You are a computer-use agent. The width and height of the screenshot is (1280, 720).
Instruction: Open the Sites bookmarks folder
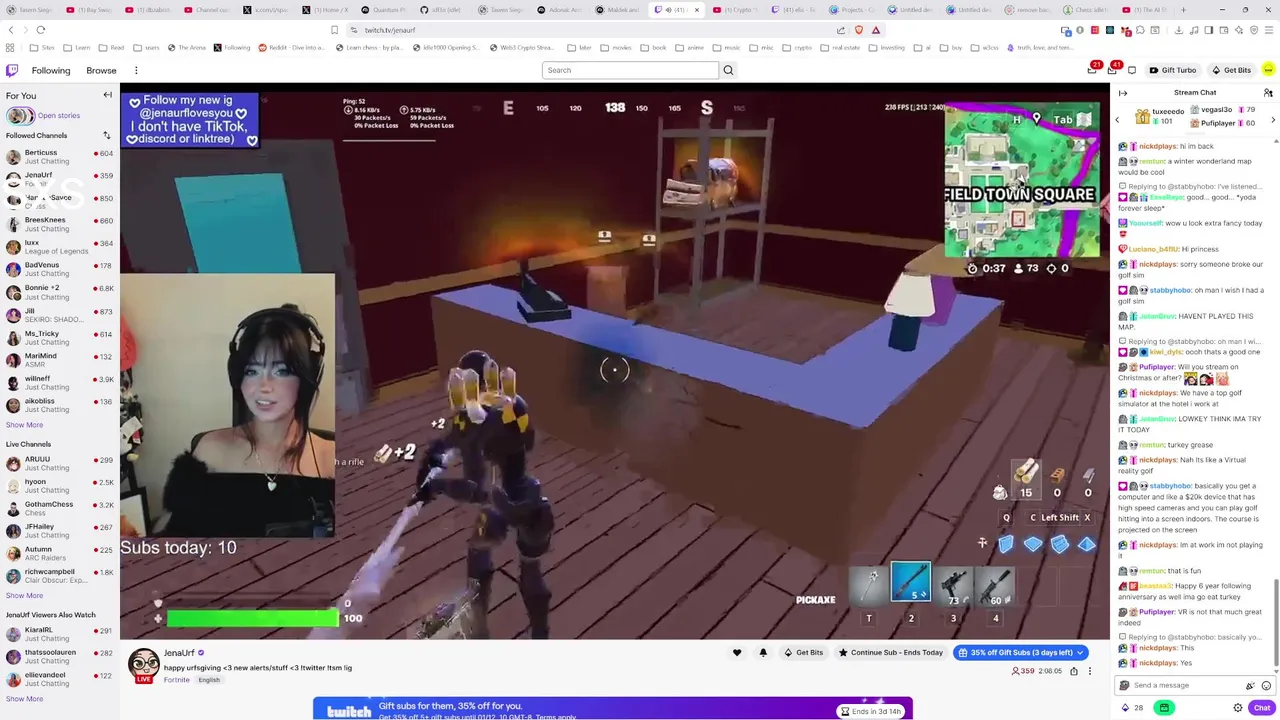tap(42, 48)
